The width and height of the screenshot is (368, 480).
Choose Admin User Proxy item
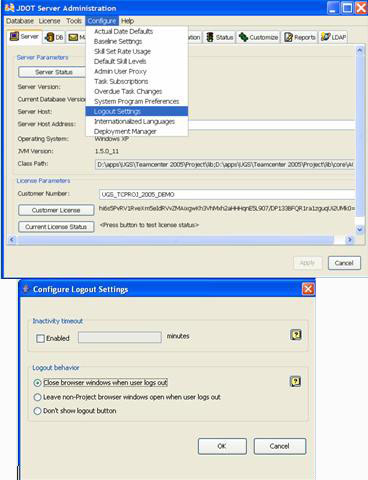(137, 71)
